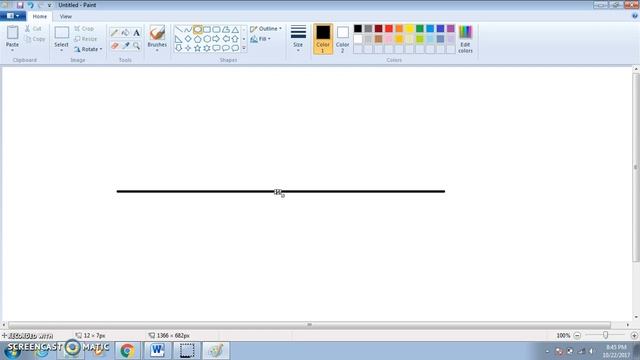Pick the green color swatch
Viewport: 640px width, 360px height.
point(420,28)
